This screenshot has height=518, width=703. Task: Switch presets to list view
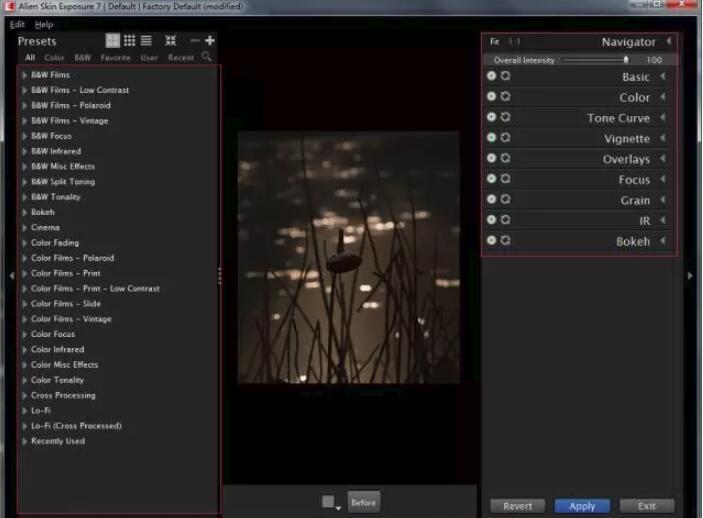(146, 41)
